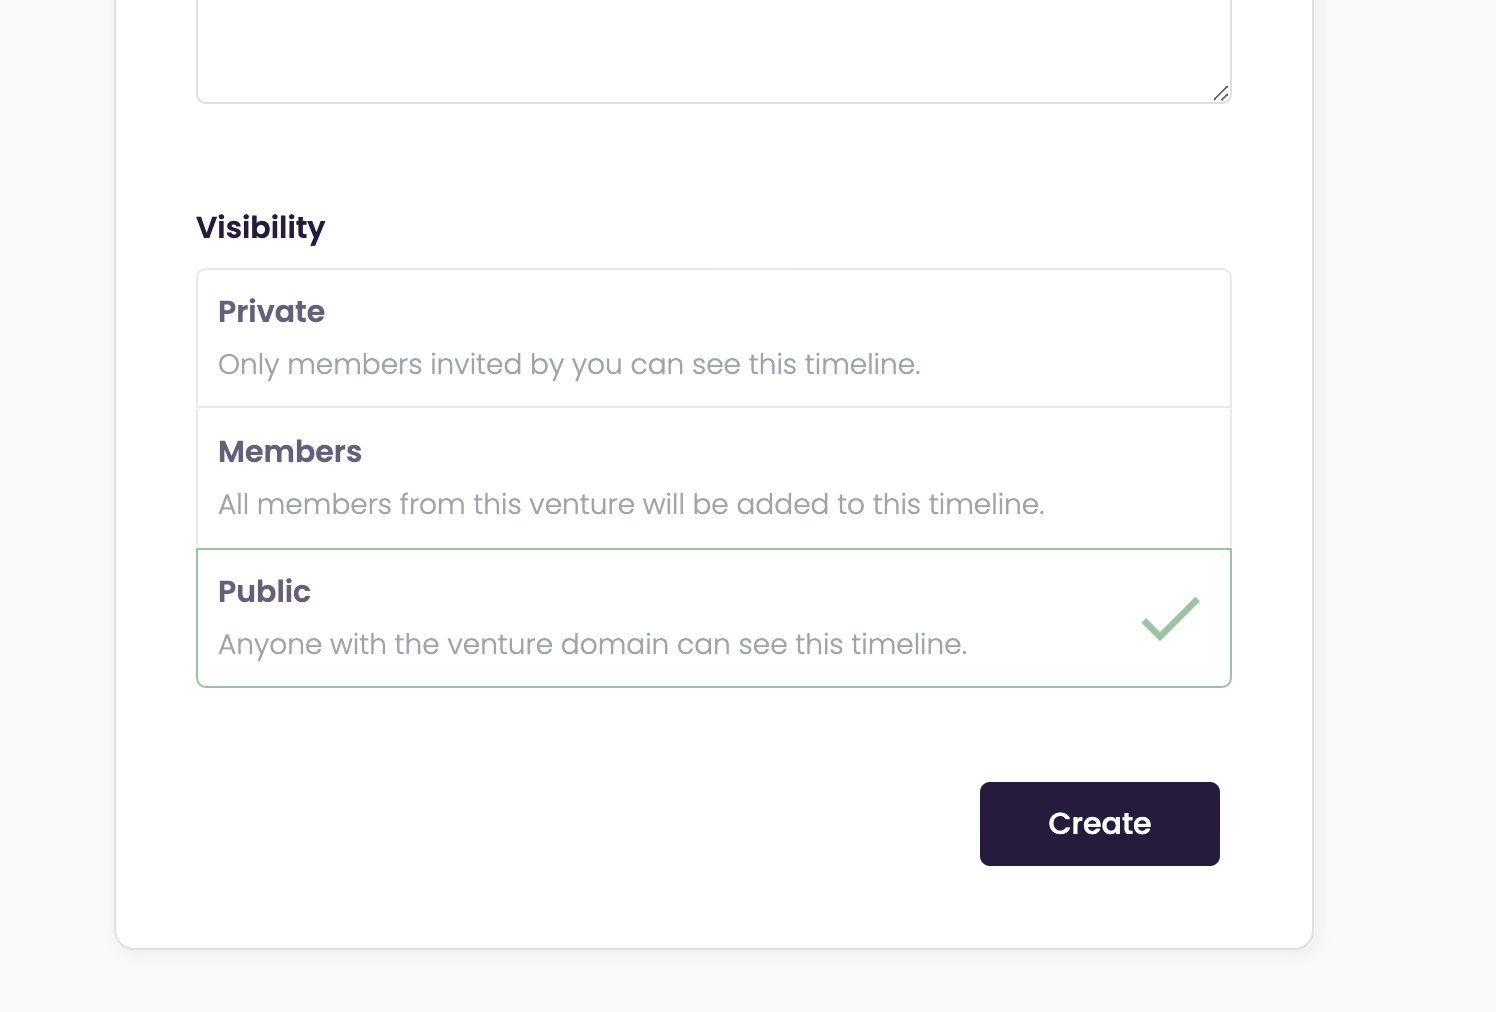Select the Members visibility option

[713, 477]
